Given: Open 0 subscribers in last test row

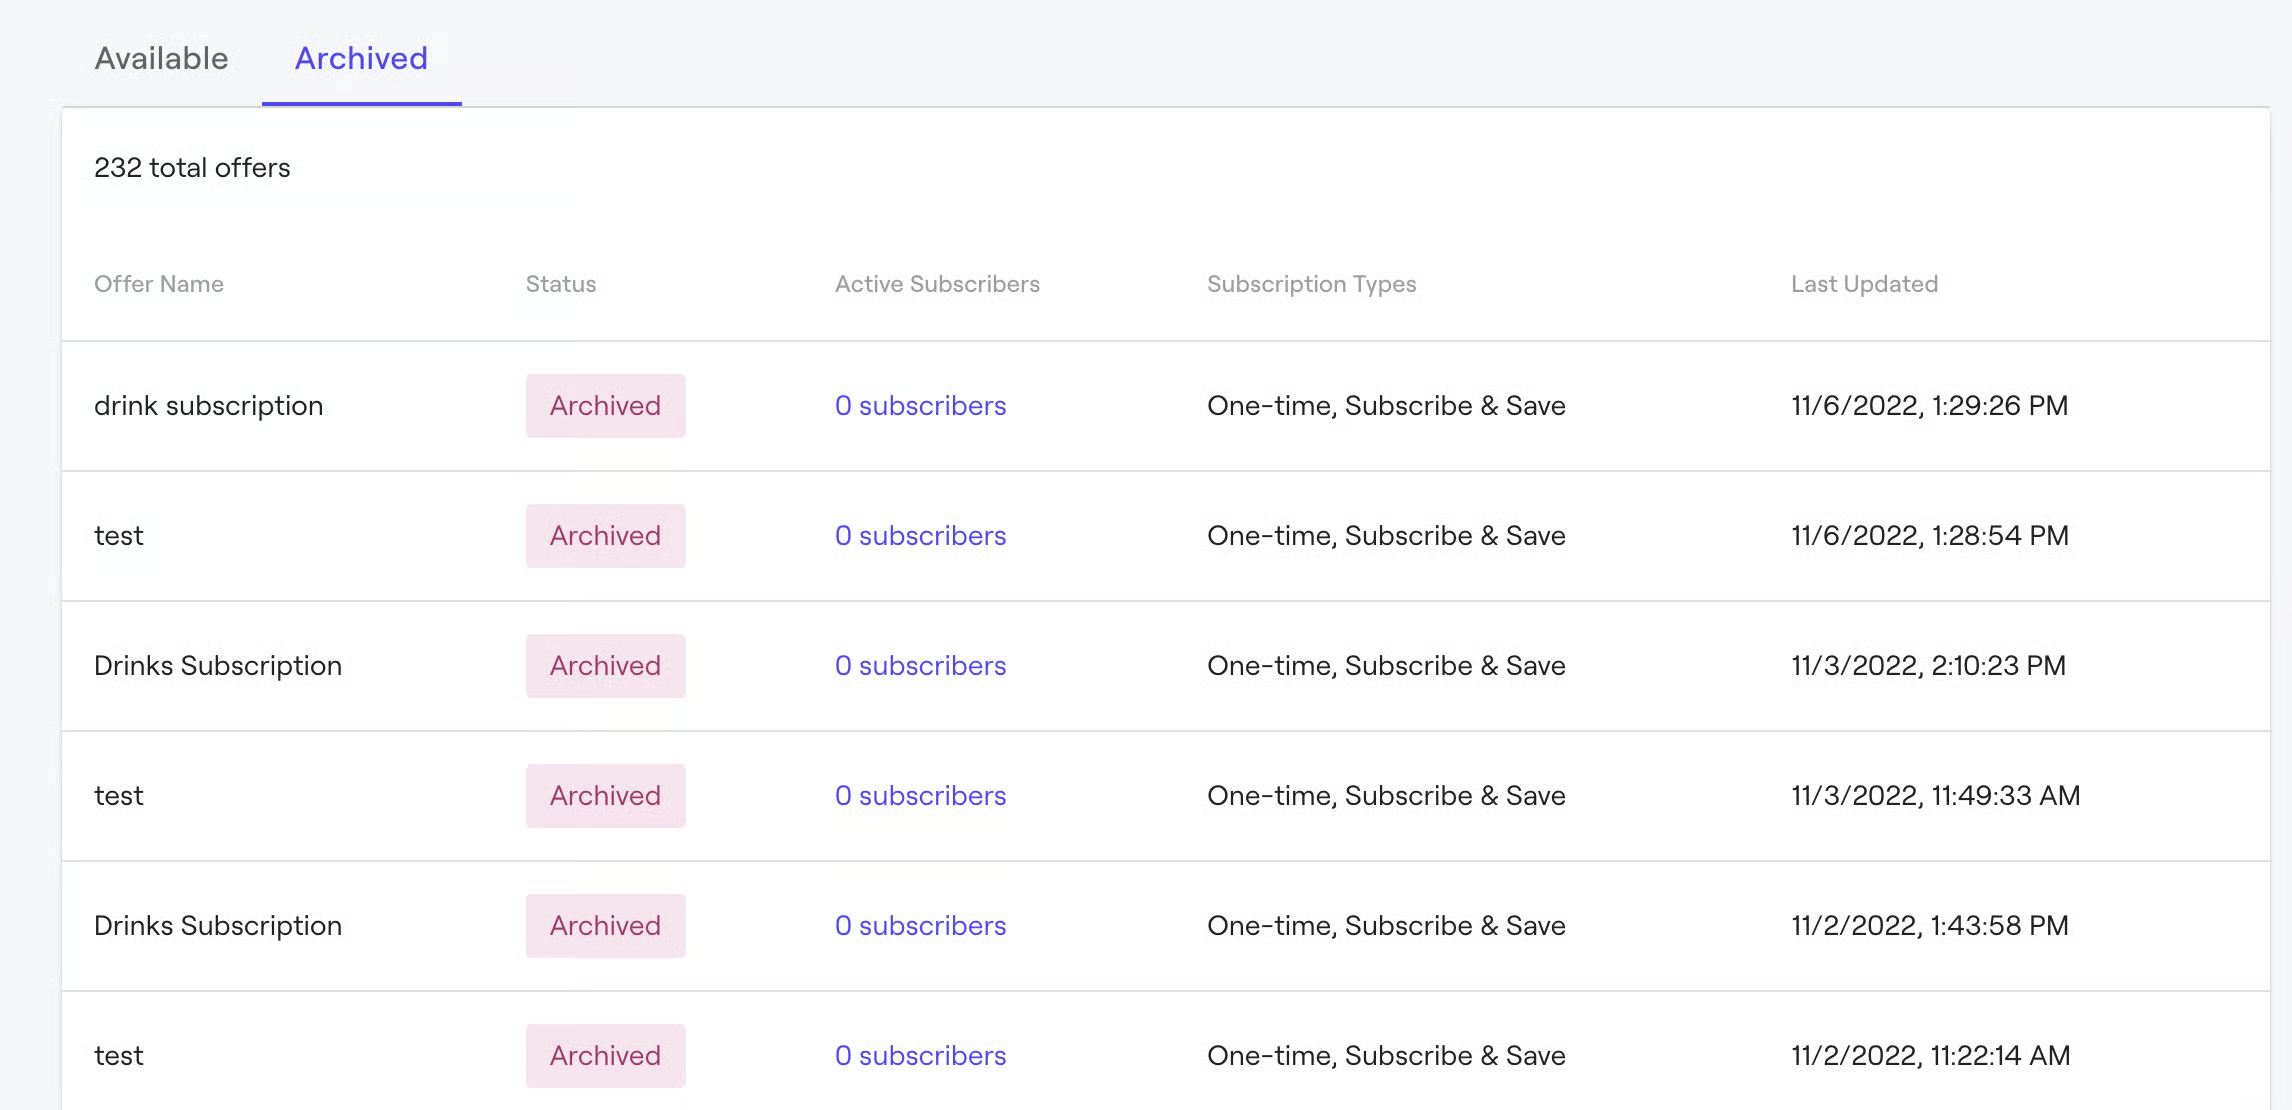Looking at the screenshot, I should click(x=920, y=1056).
